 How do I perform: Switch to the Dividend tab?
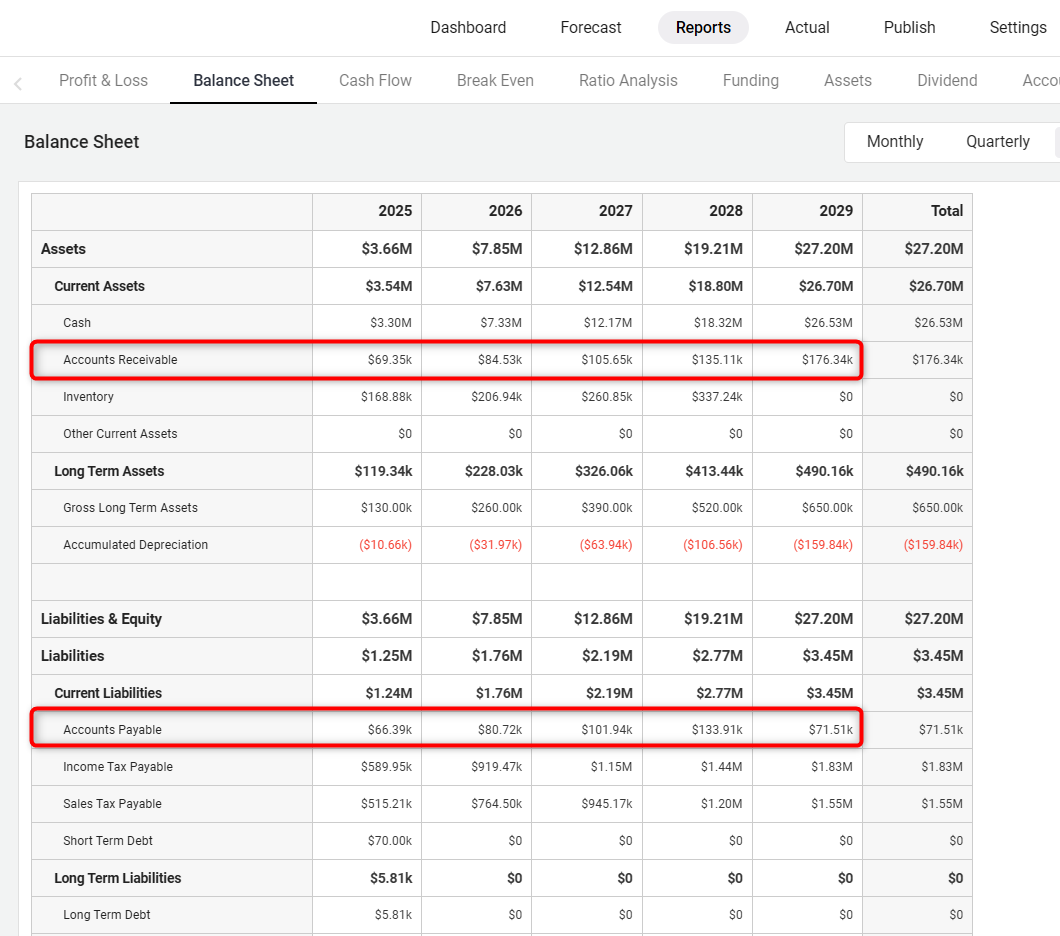tap(947, 80)
